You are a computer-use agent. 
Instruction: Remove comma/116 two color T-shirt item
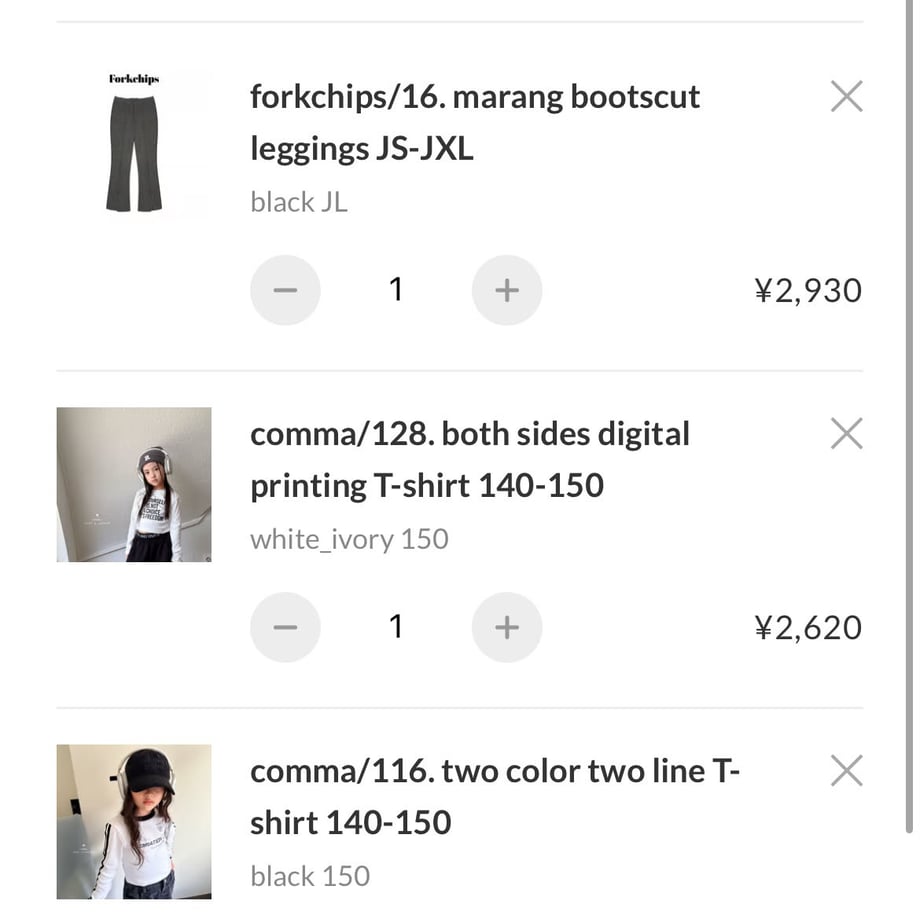pyautogui.click(x=847, y=770)
